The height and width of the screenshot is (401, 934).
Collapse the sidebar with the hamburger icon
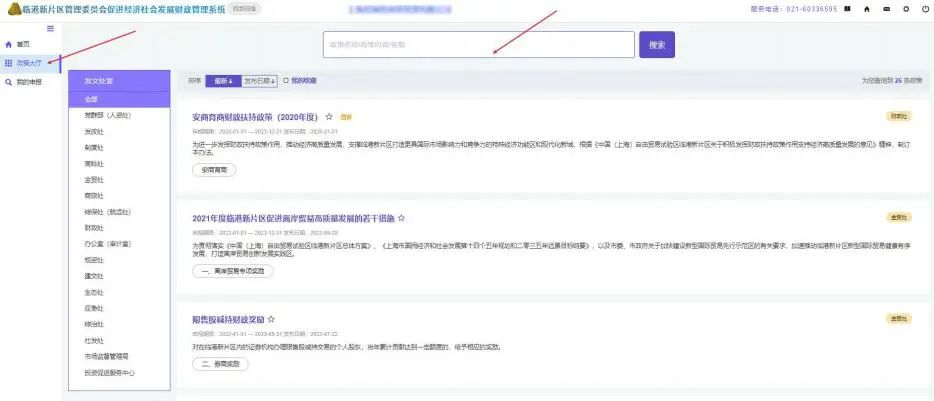point(51,29)
